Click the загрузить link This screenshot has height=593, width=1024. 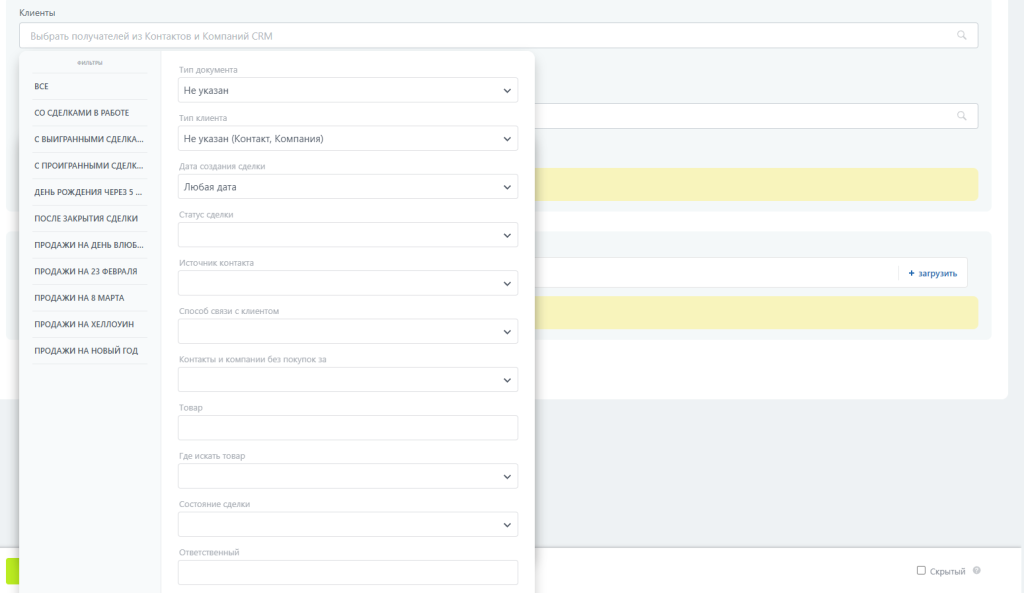tap(937, 273)
